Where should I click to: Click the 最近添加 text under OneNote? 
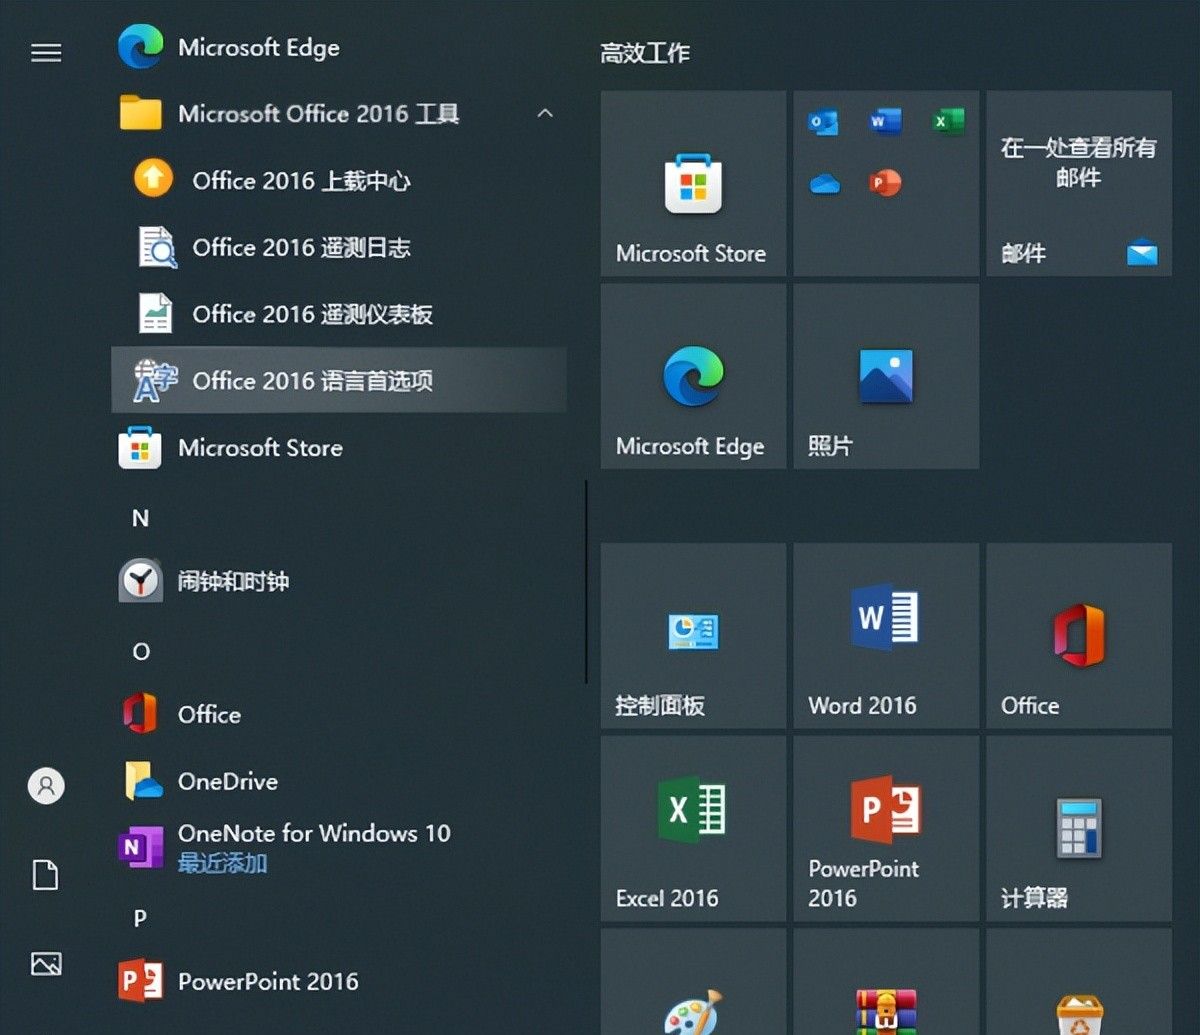222,863
